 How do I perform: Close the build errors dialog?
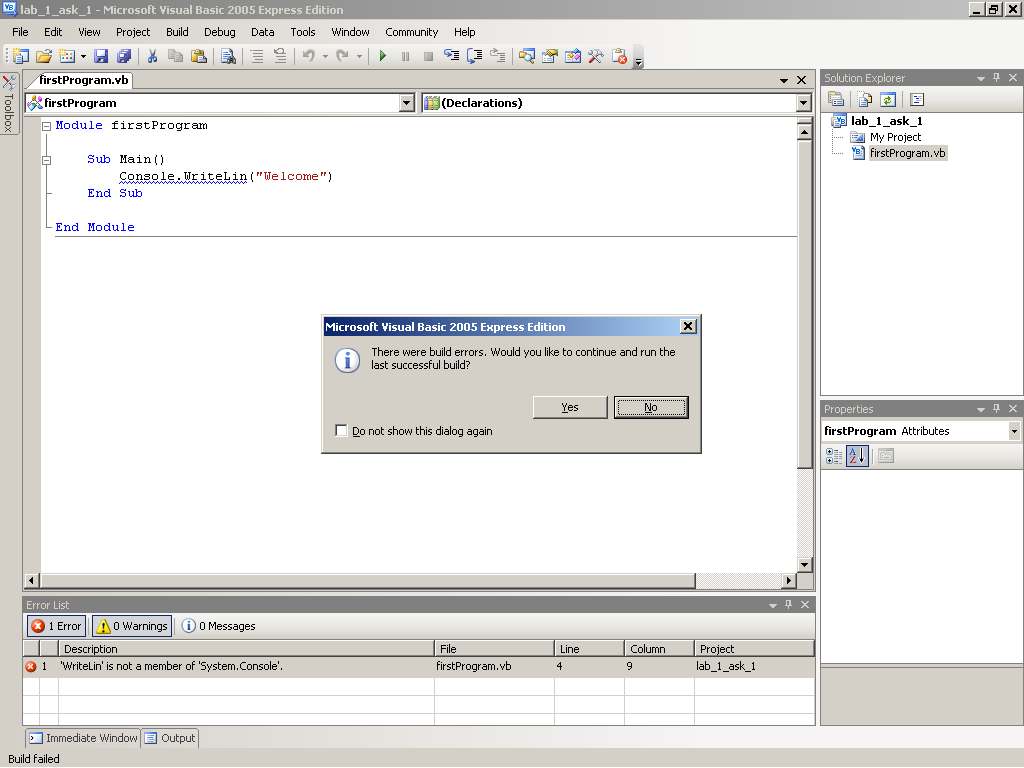[688, 327]
